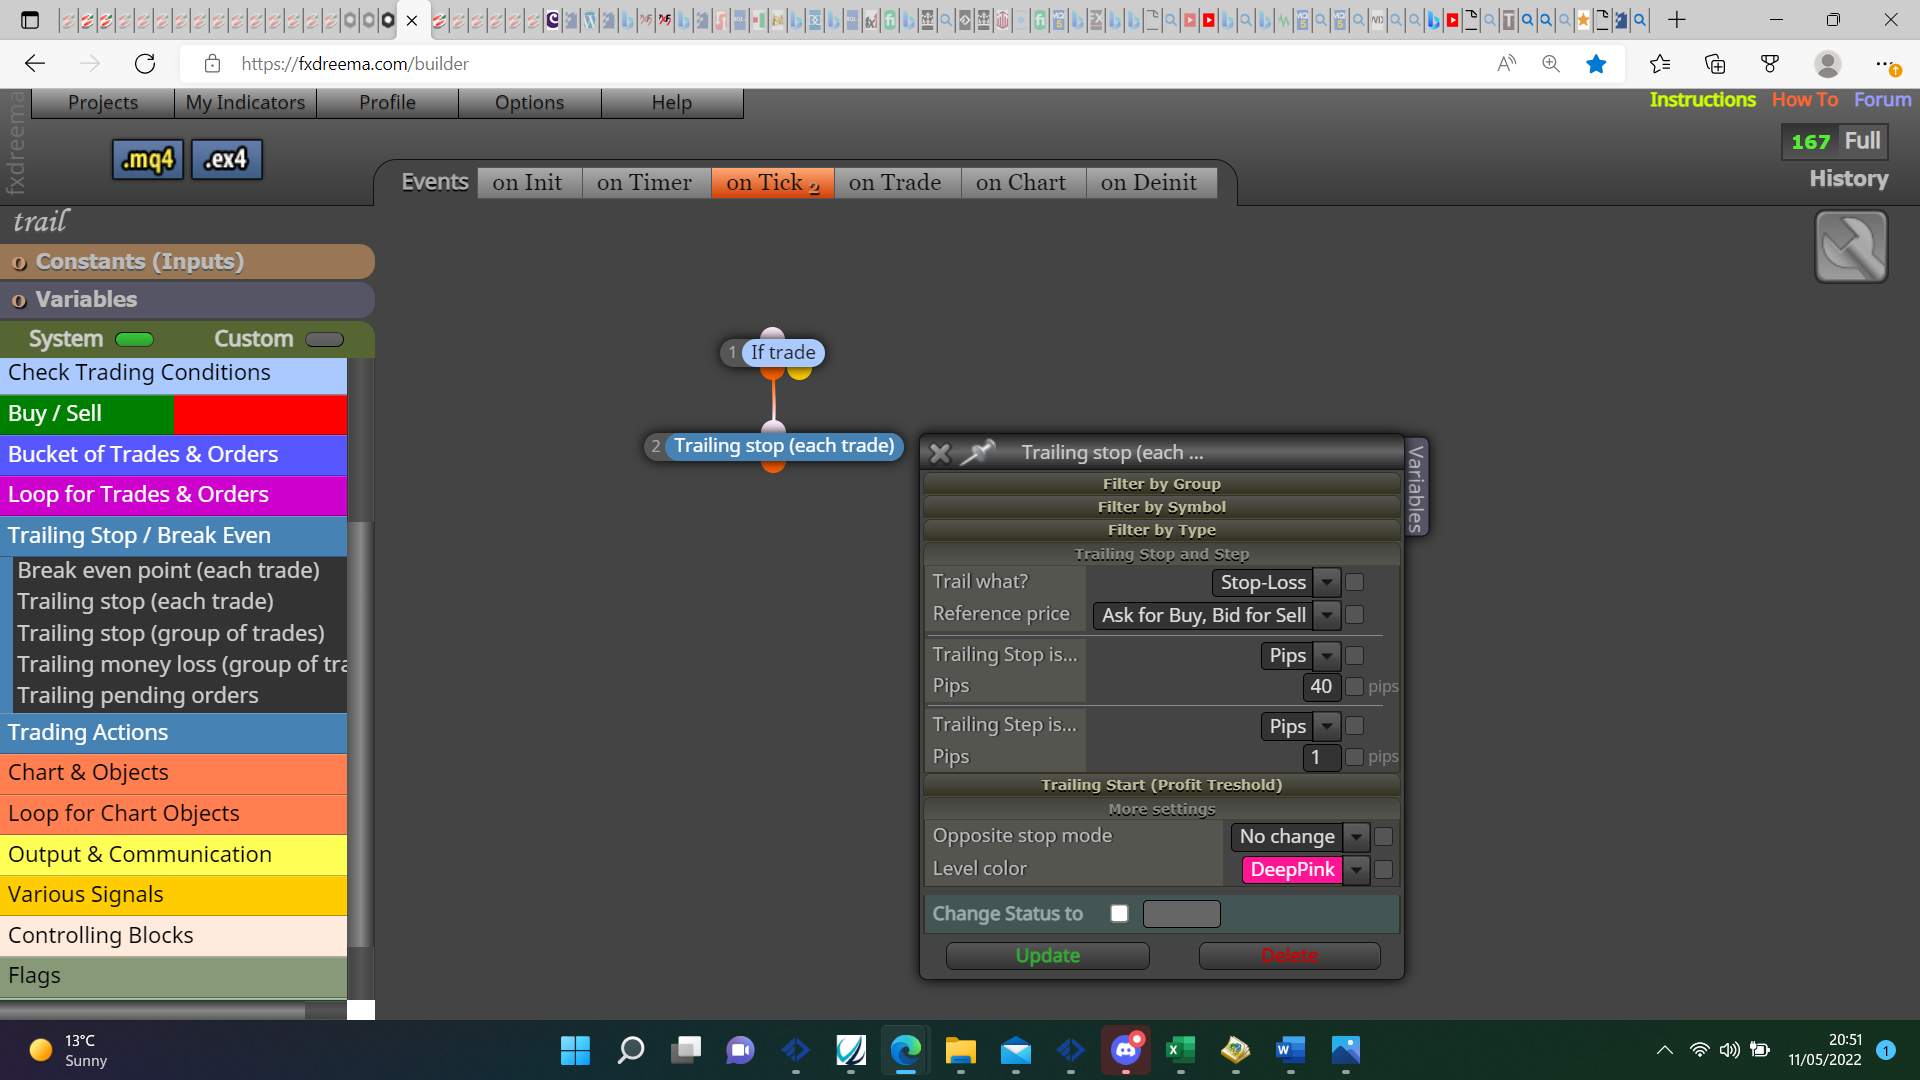Screen dimensions: 1920x1080
Task: Open Excel from taskbar
Action: point(1180,1050)
